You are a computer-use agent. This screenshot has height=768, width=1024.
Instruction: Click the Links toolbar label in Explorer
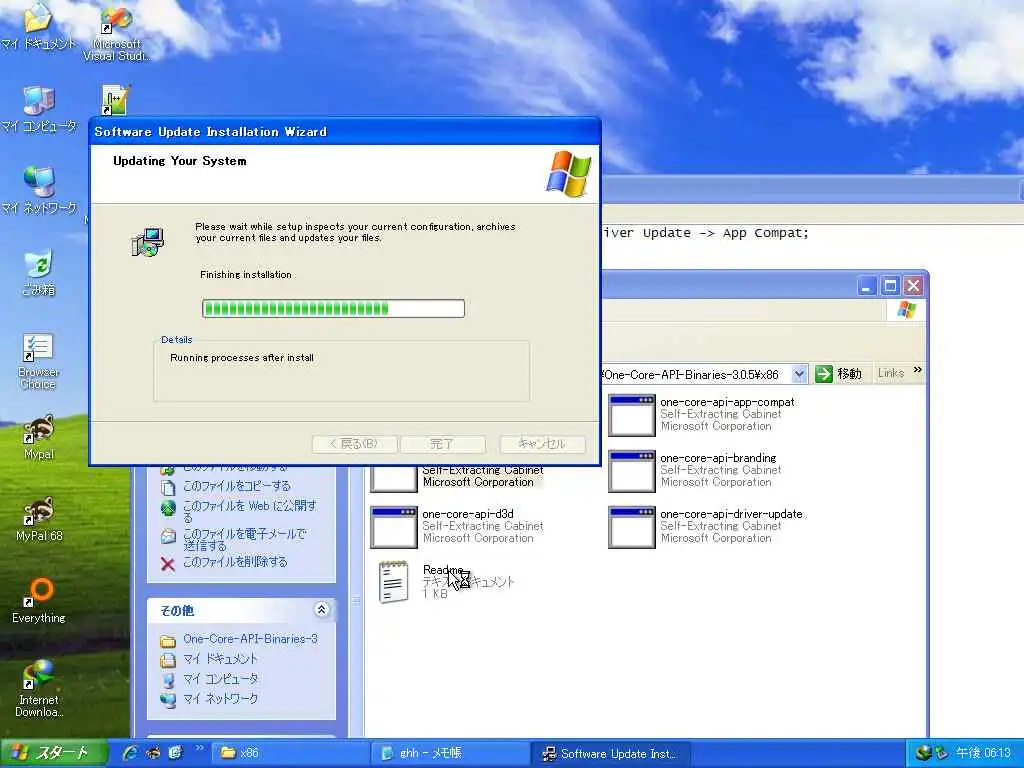[x=891, y=373]
